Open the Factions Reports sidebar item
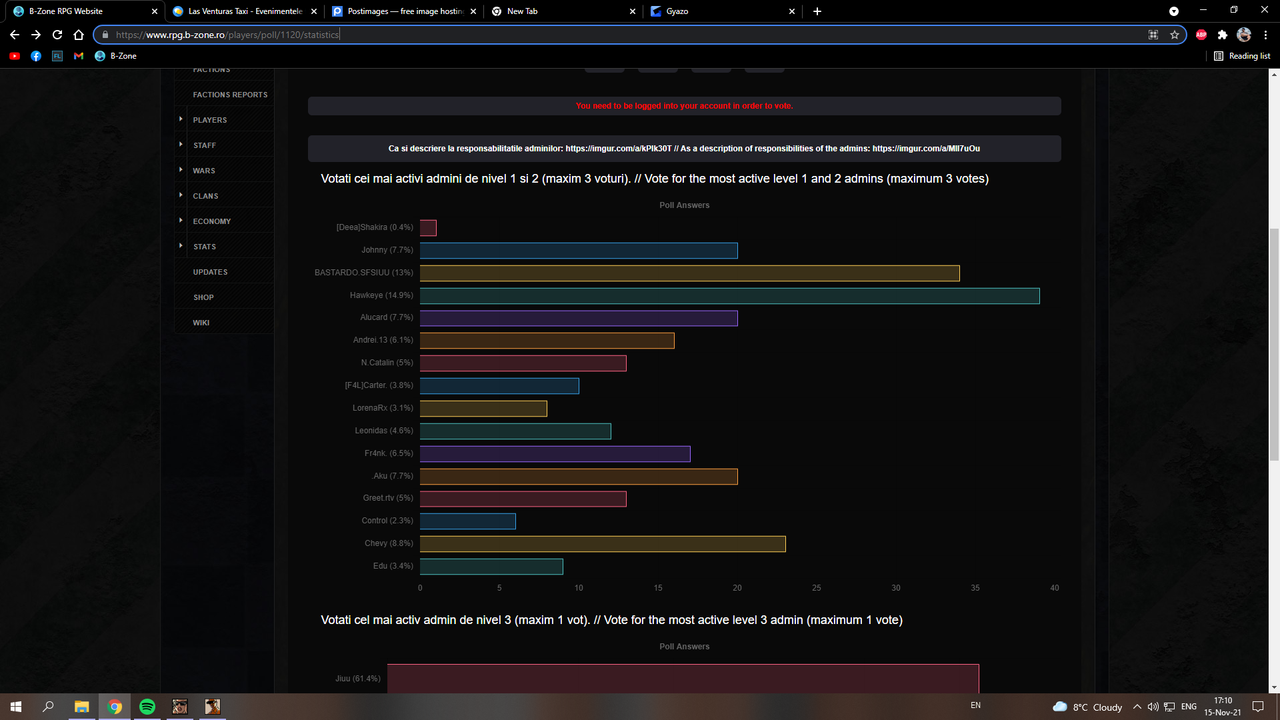The width and height of the screenshot is (1280, 720). pyautogui.click(x=230, y=95)
